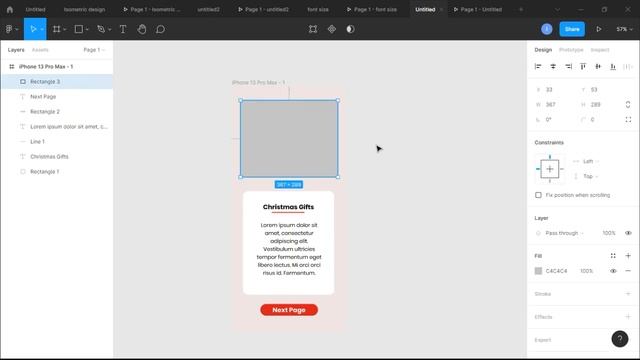The image size is (640, 360).
Task: Select the Next Page layer
Action: pyautogui.click(x=57, y=97)
